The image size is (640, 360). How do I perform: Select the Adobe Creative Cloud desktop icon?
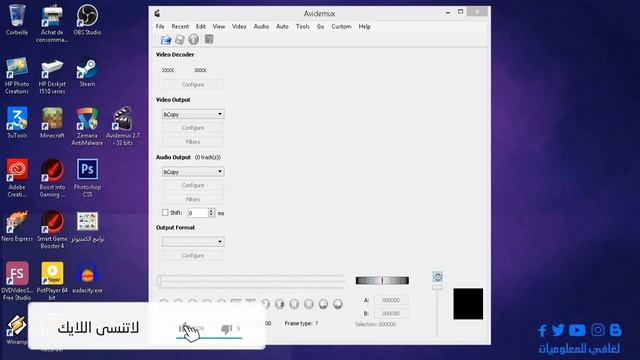(x=17, y=178)
